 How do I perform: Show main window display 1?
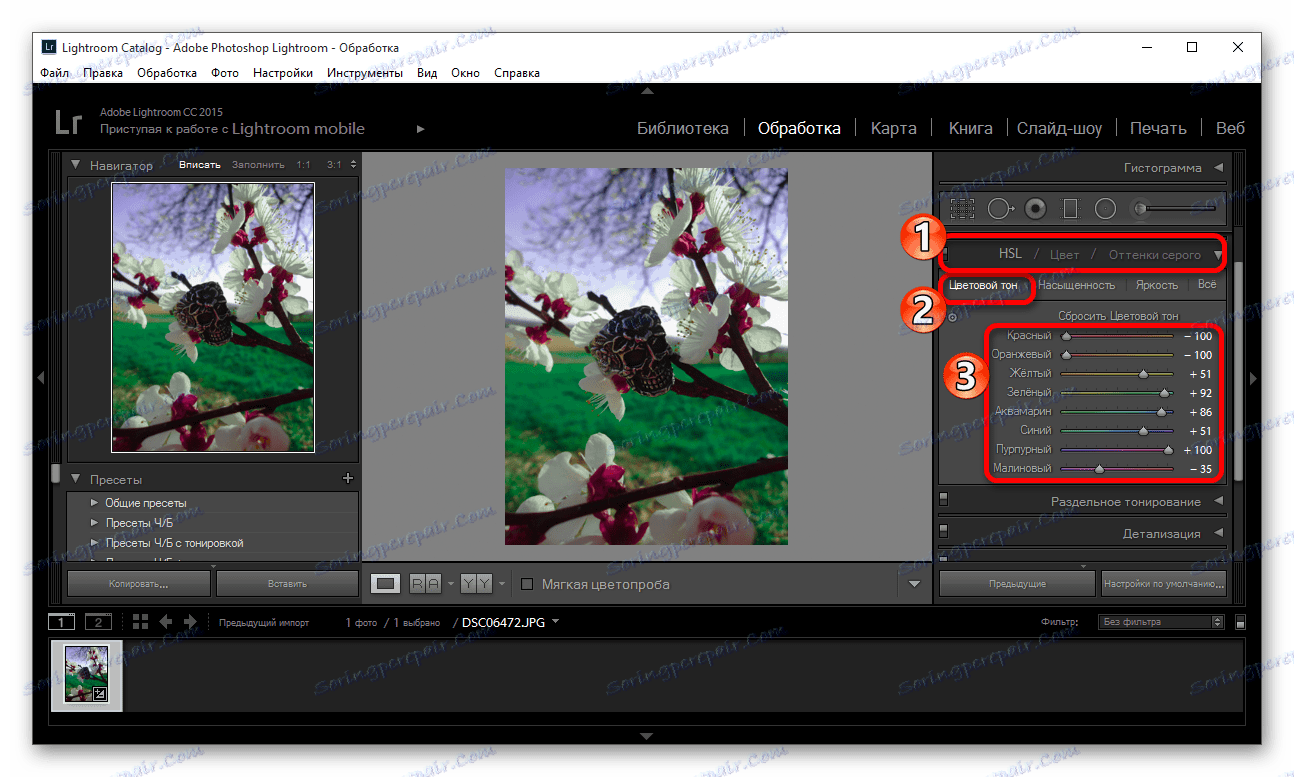coord(61,622)
